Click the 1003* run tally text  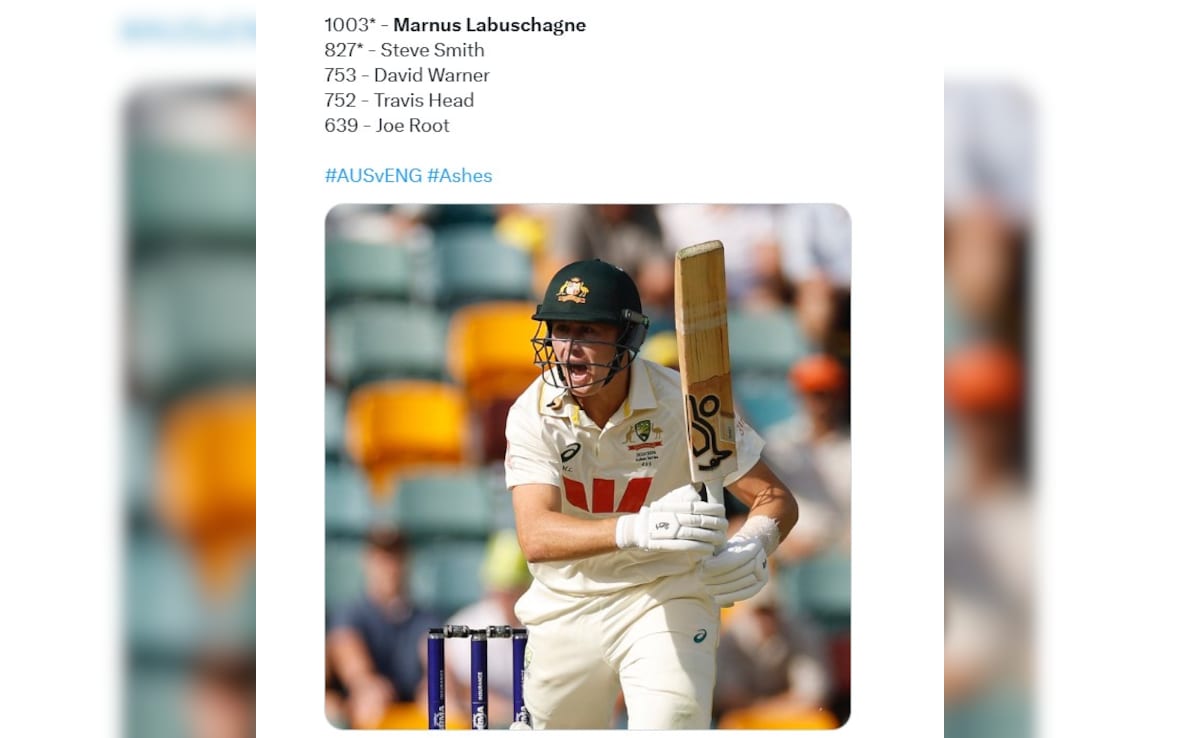pyautogui.click(x=350, y=25)
